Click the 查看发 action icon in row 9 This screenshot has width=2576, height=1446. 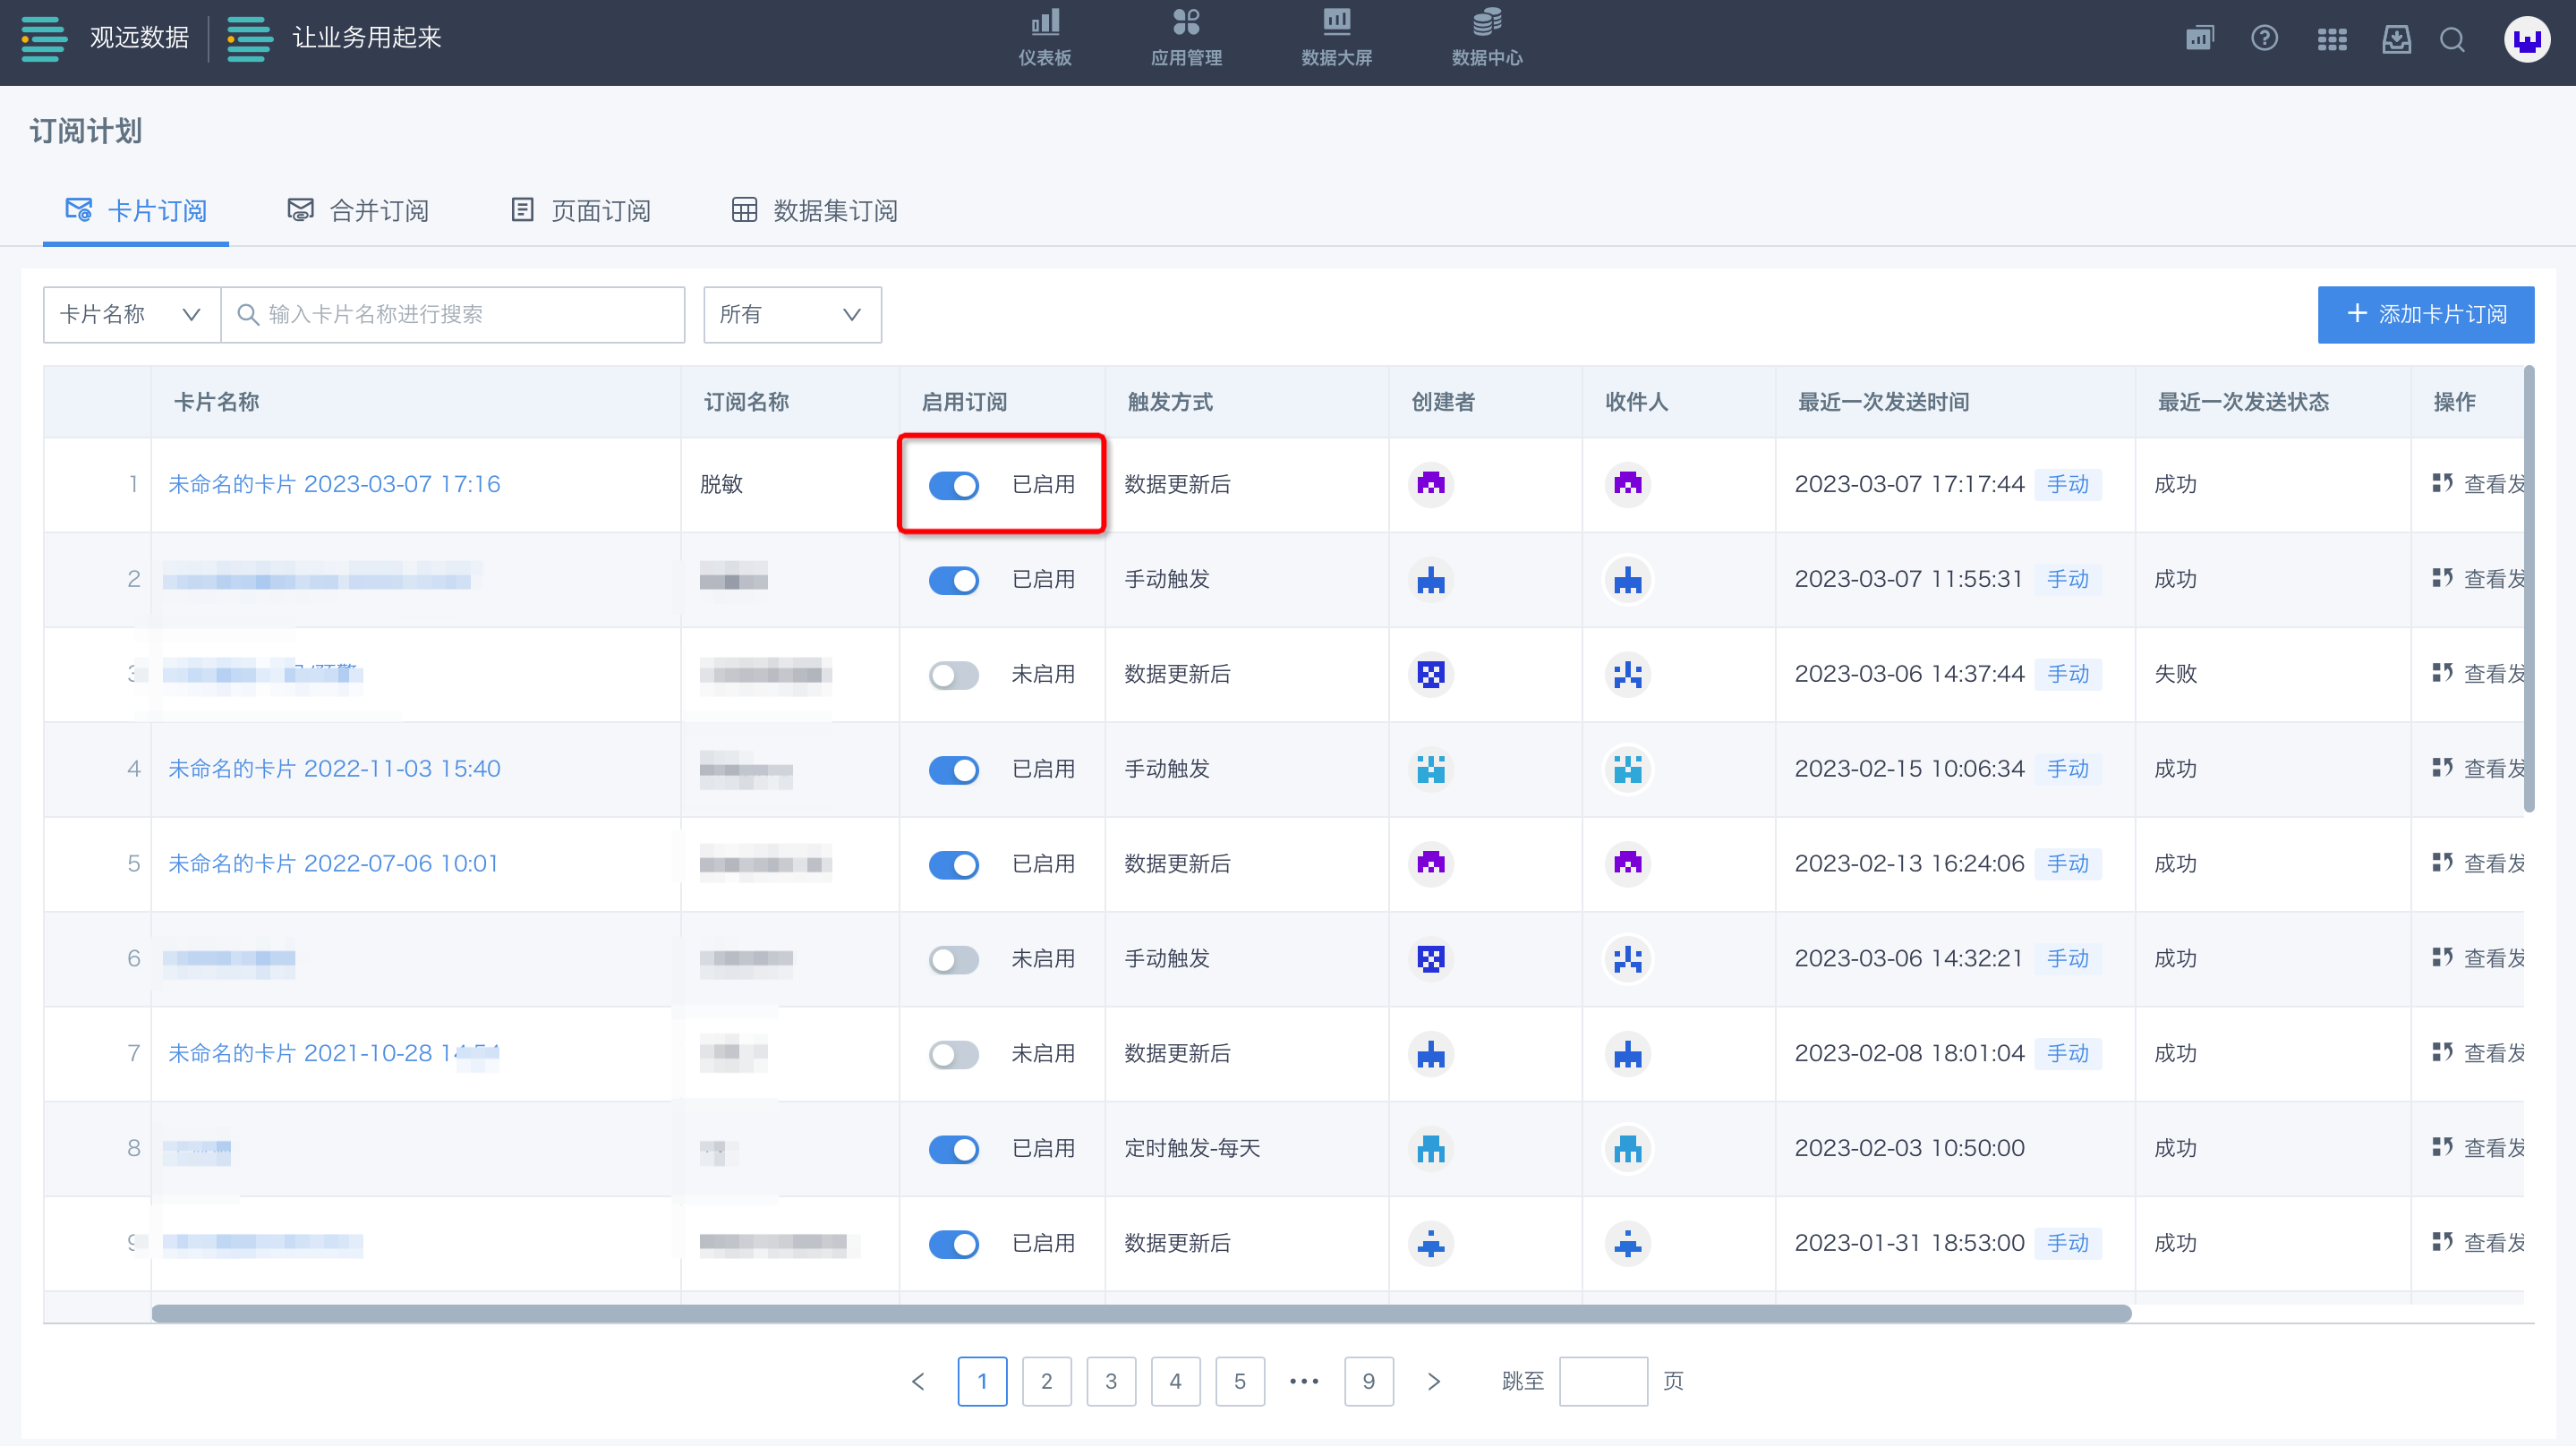coord(2442,1242)
